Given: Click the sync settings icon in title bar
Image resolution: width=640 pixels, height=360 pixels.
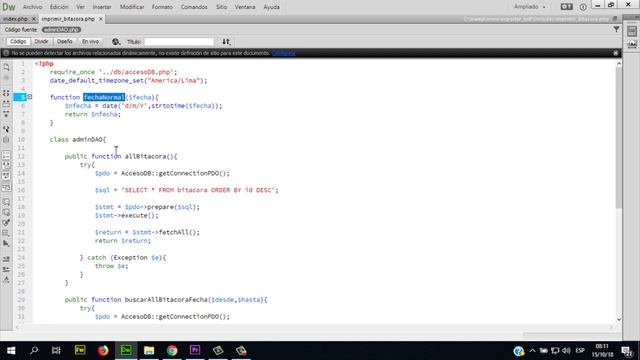Looking at the screenshot, I should (567, 7).
